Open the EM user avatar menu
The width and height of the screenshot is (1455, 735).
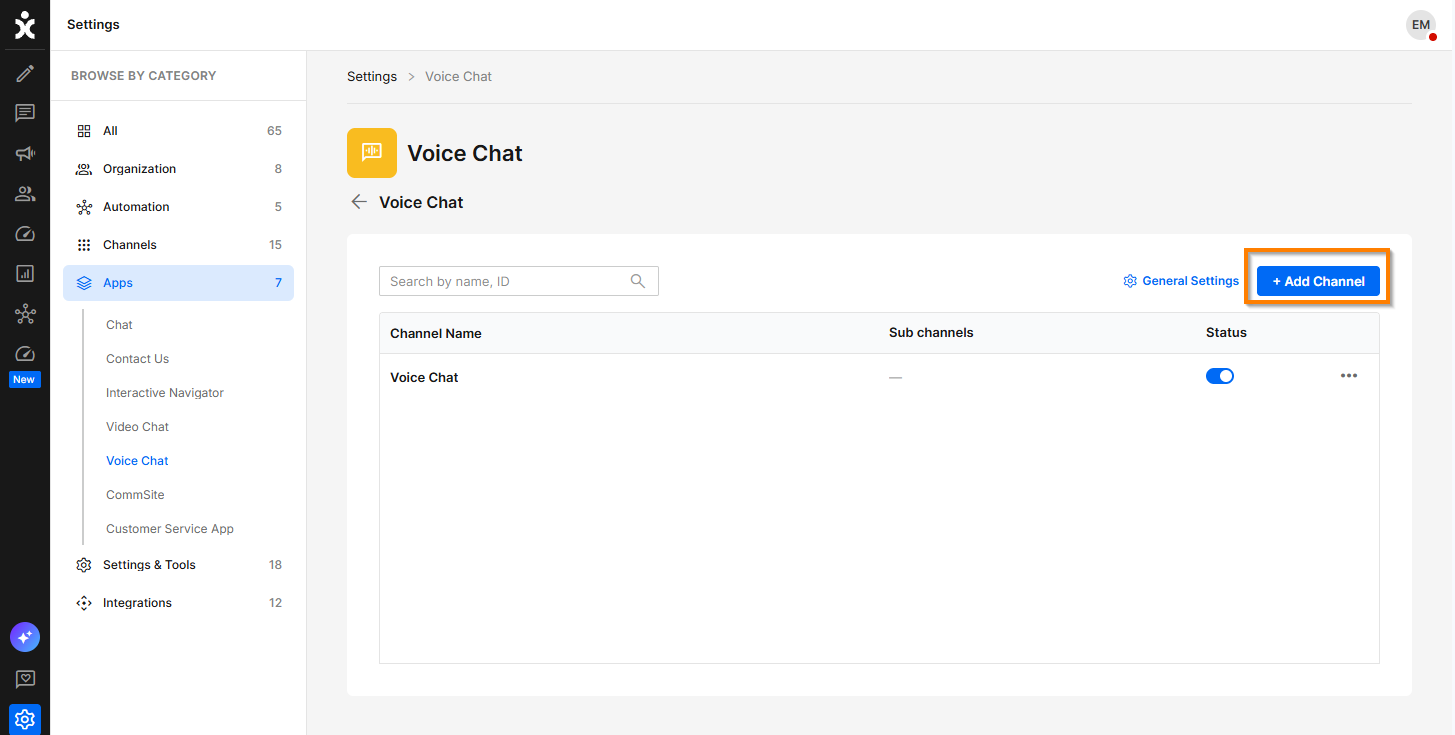point(1421,25)
